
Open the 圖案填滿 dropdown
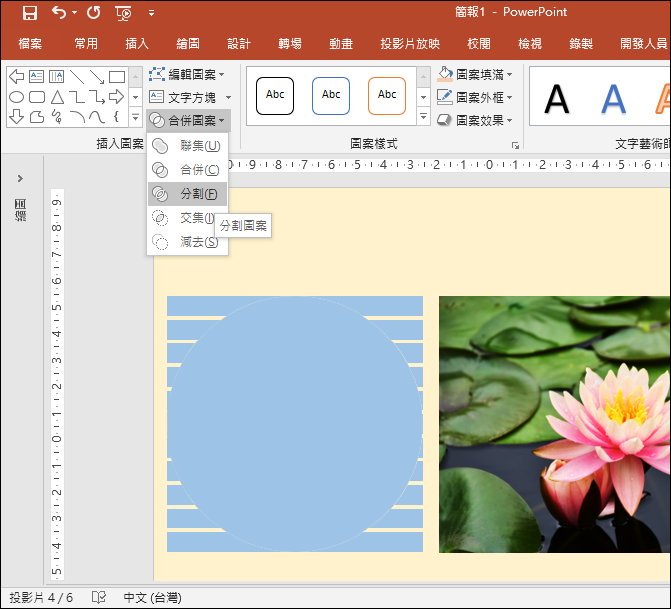point(474,74)
